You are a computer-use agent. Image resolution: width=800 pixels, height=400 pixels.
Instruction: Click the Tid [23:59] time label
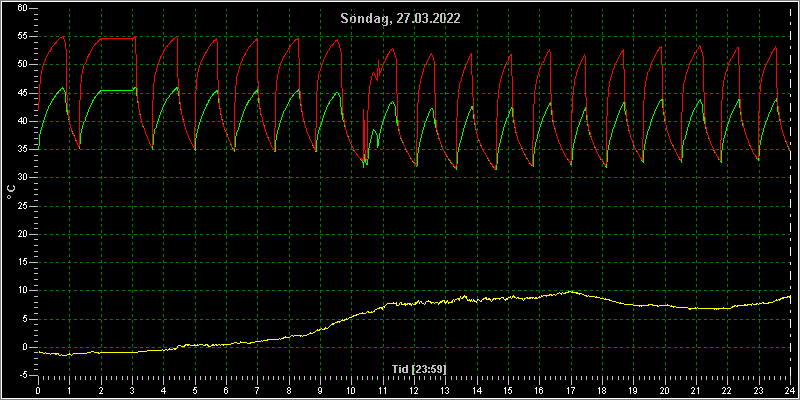click(419, 368)
